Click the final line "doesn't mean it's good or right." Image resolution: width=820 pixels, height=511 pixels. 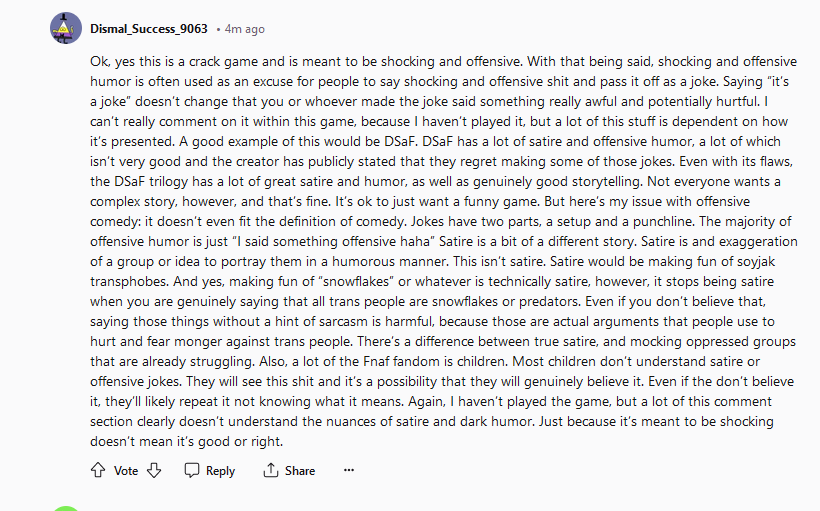pos(186,441)
